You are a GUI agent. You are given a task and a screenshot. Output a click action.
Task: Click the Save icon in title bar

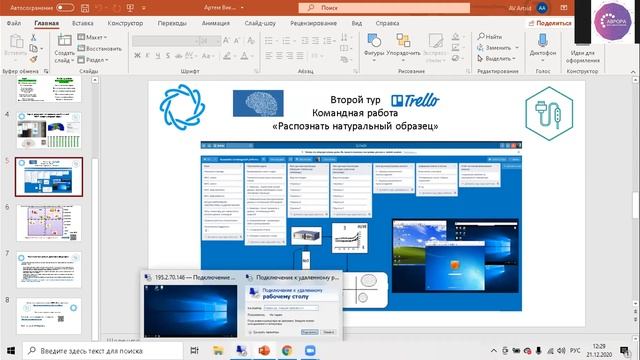(x=85, y=8)
